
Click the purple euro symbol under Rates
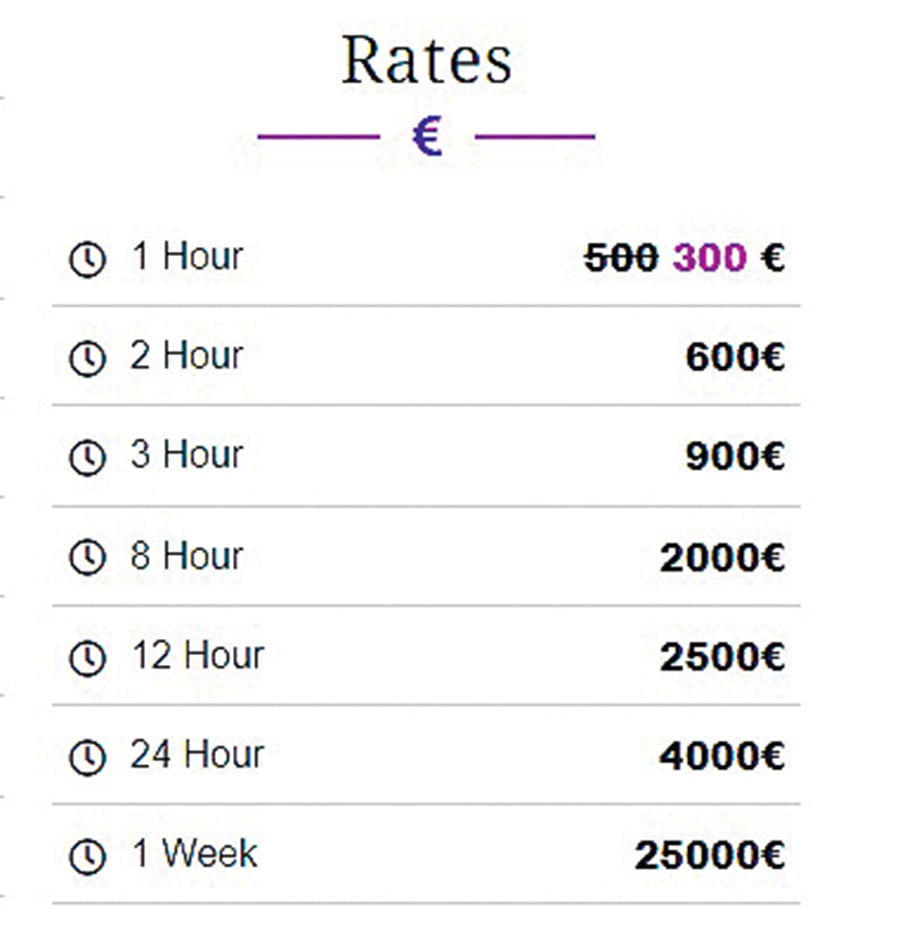point(427,137)
